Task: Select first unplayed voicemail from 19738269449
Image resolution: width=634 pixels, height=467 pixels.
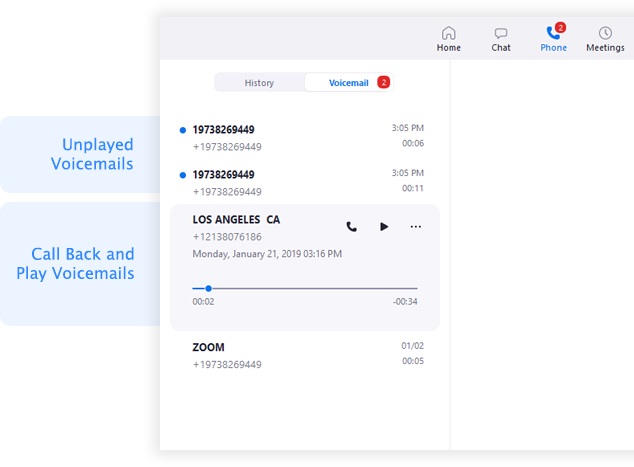Action: pos(300,137)
